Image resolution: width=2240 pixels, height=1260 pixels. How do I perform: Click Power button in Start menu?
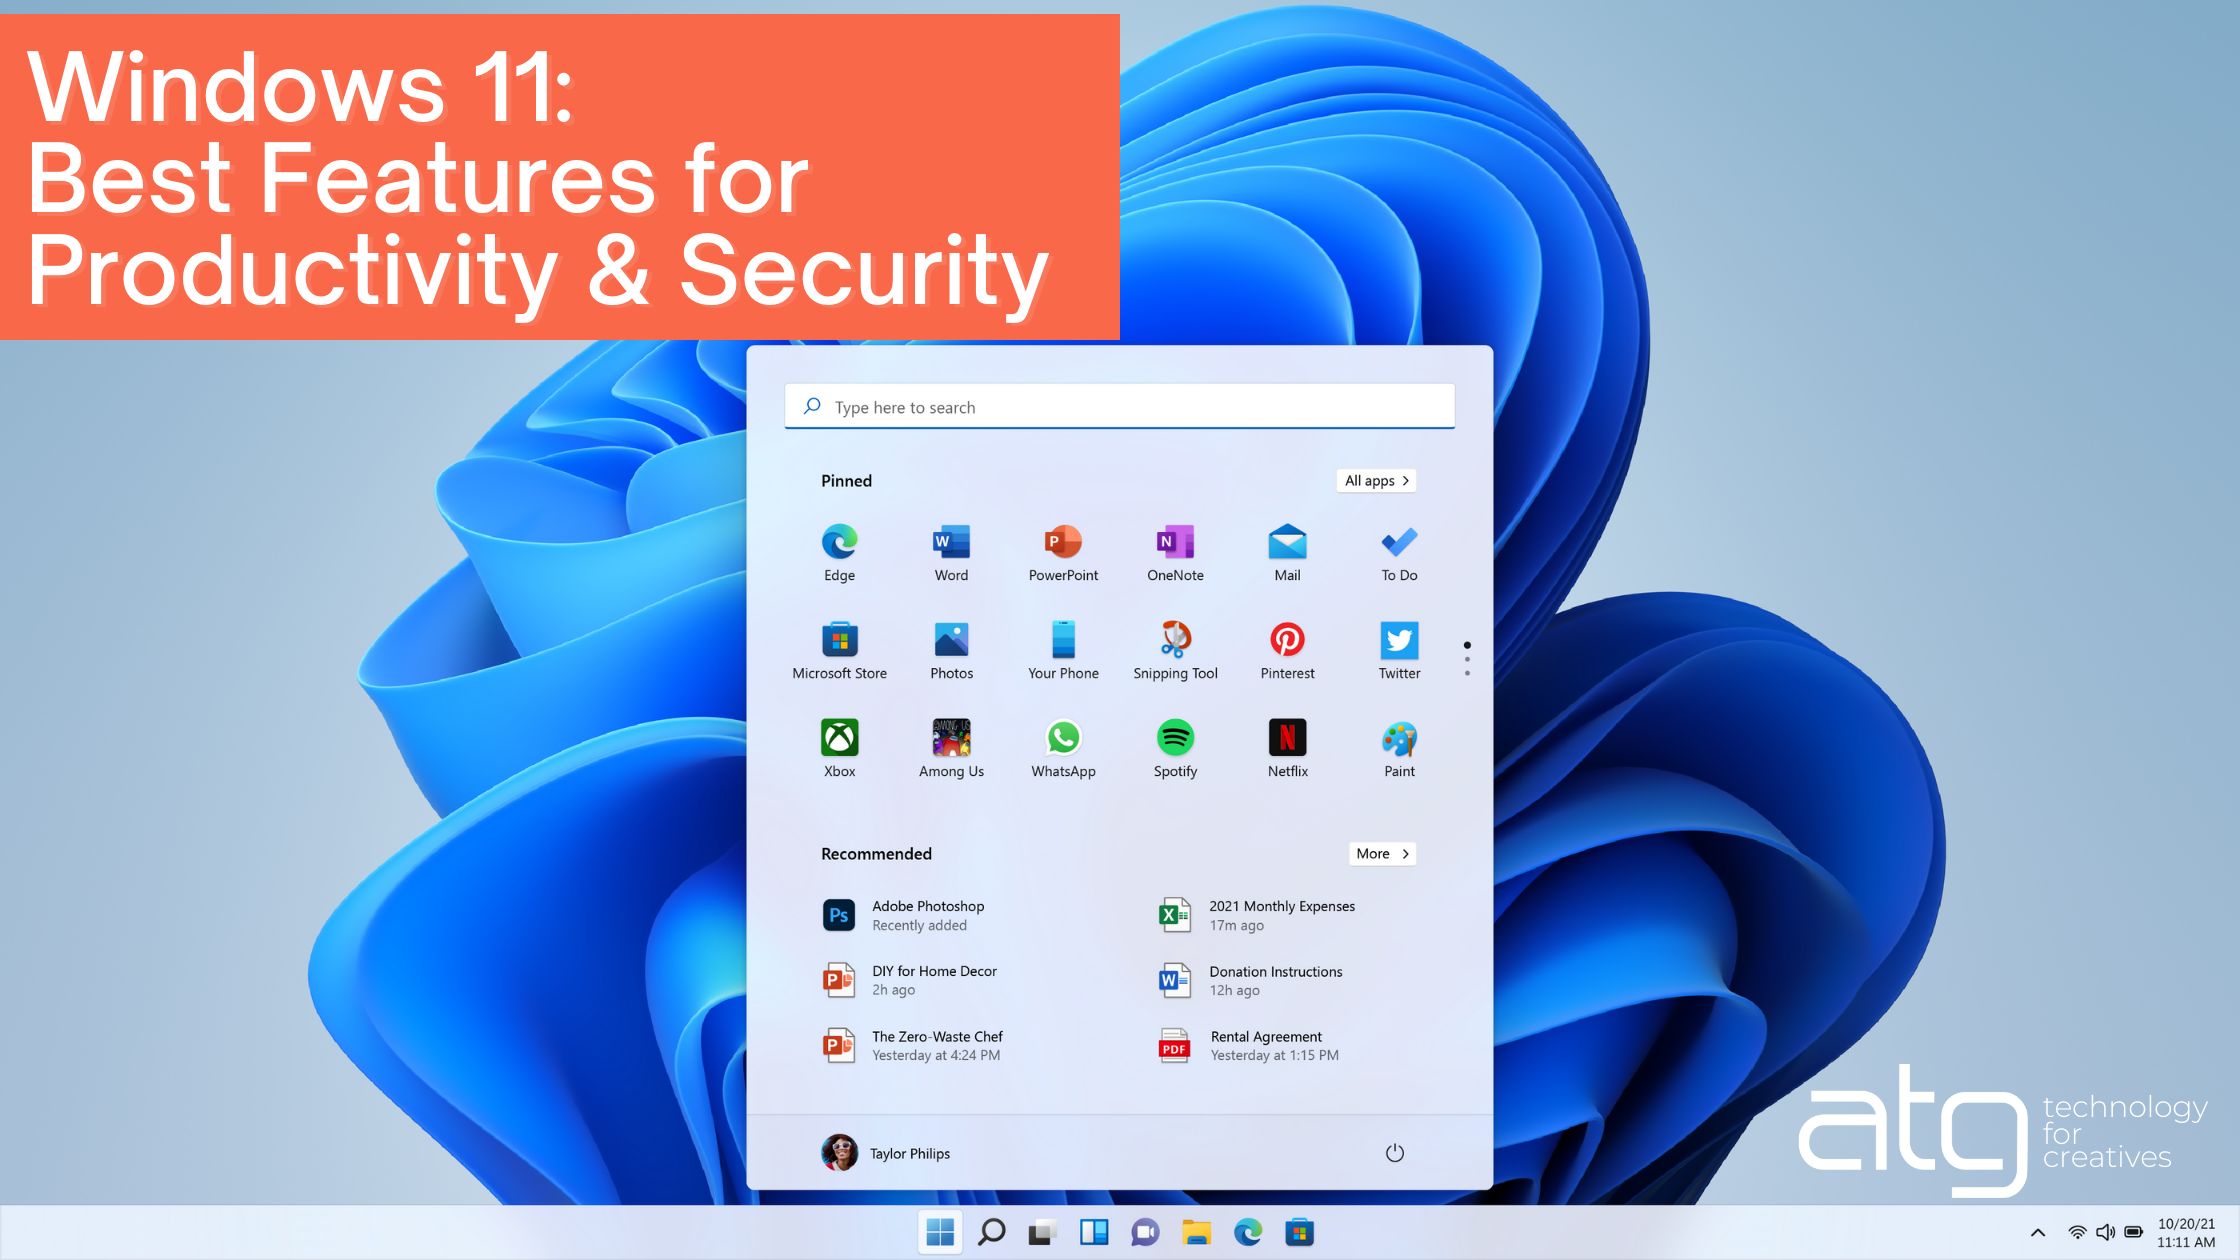[1394, 1152]
